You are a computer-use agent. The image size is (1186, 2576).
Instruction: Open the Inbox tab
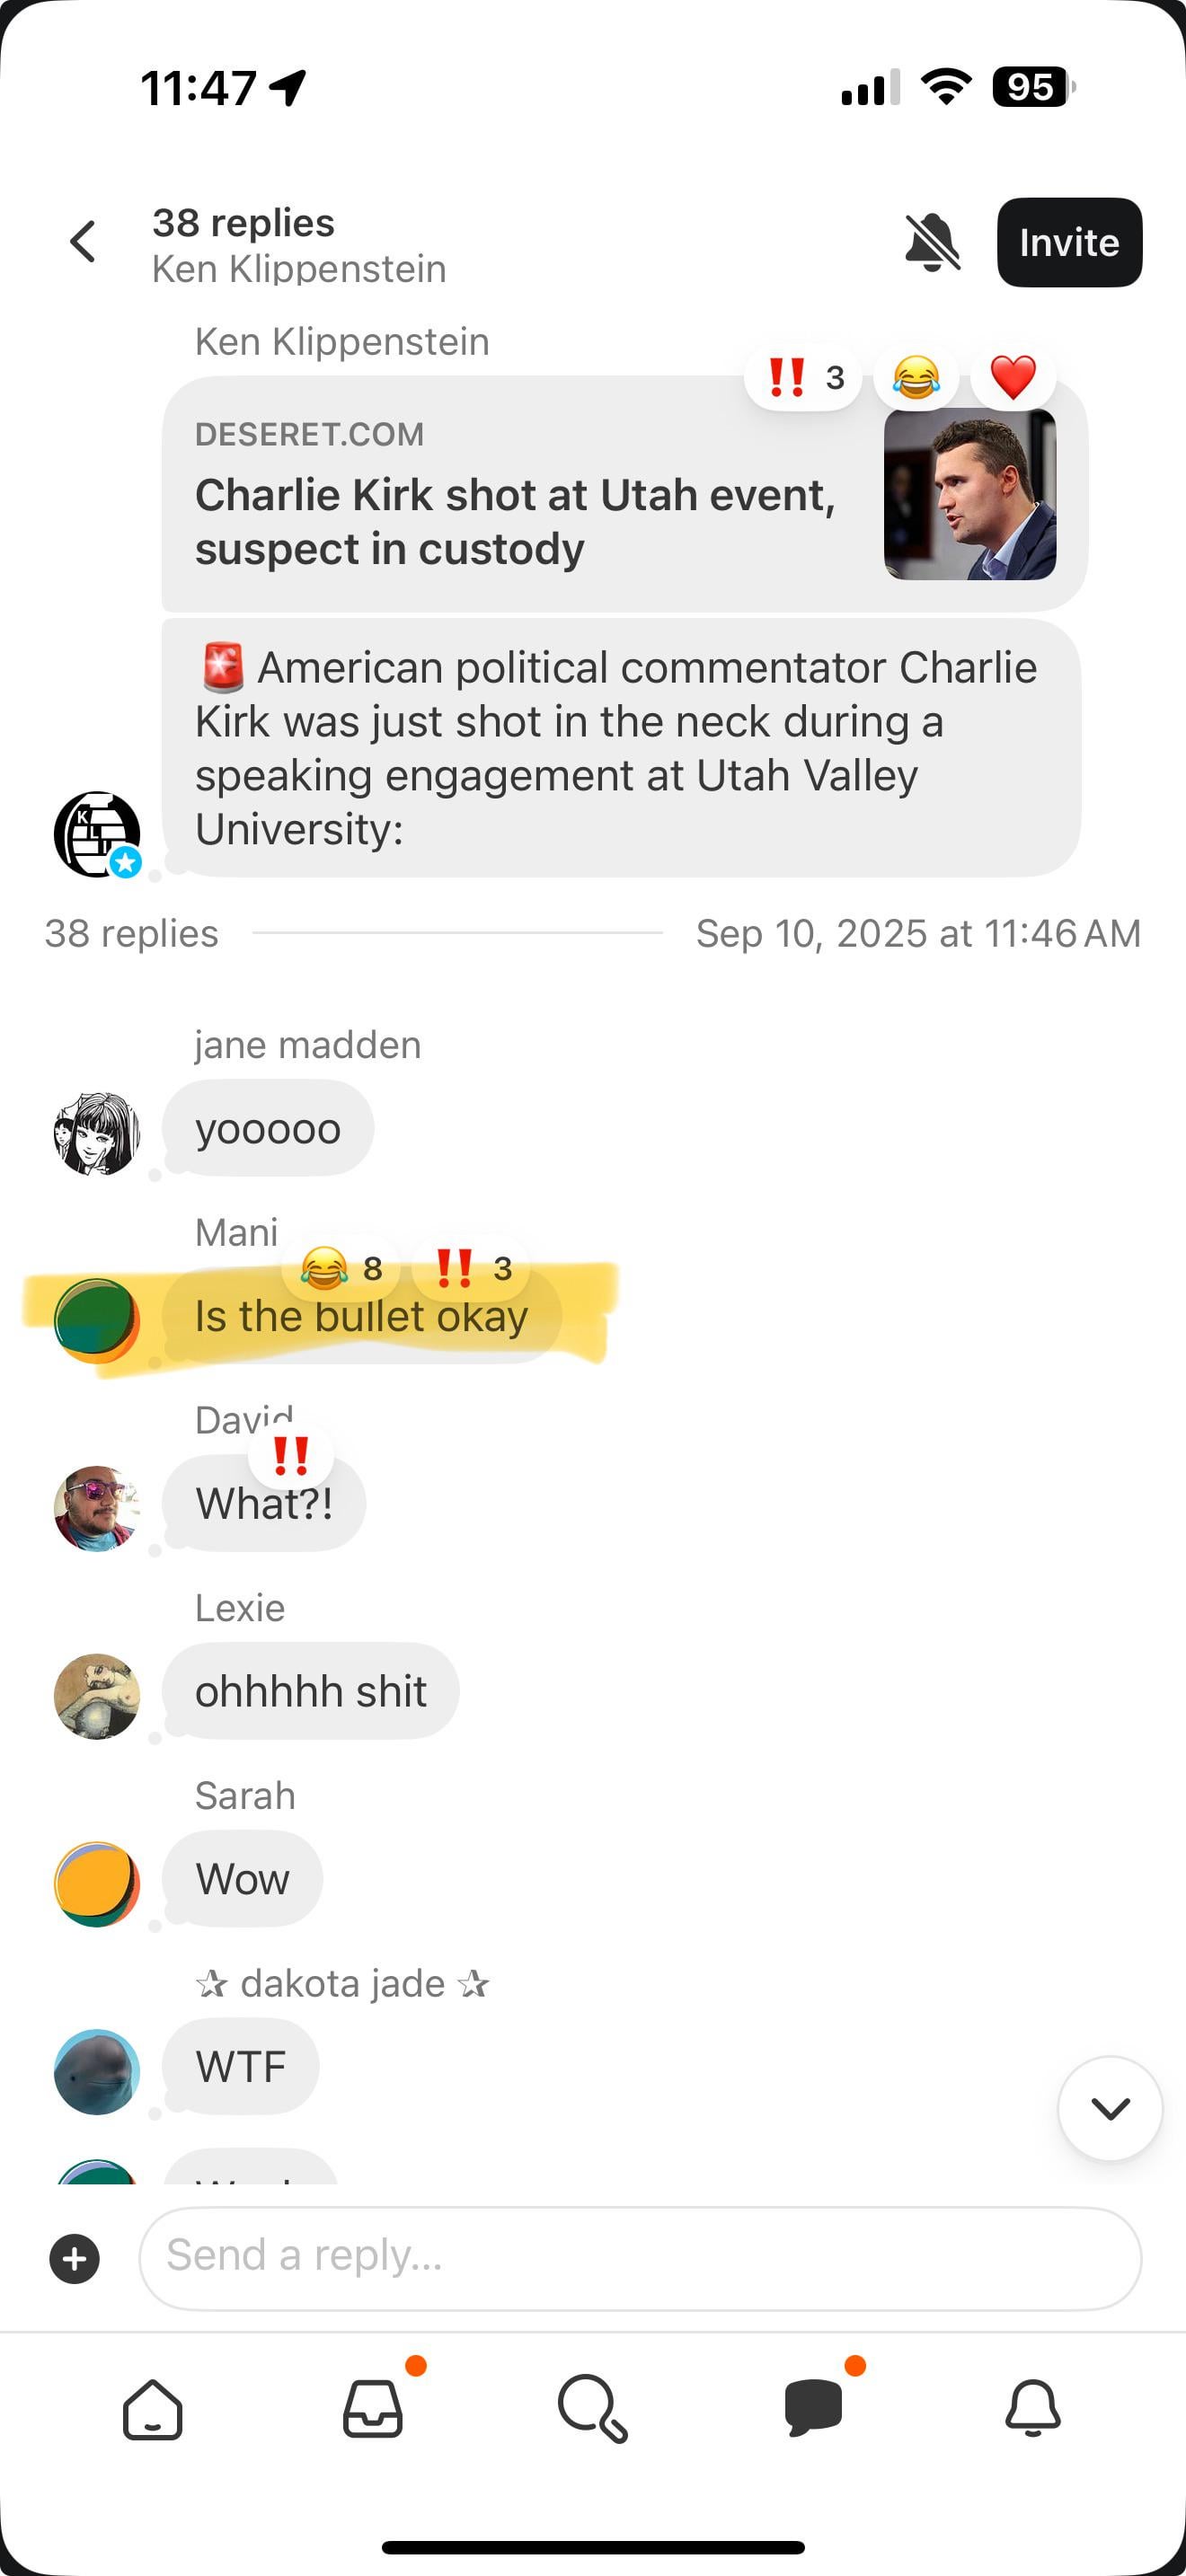click(373, 2409)
